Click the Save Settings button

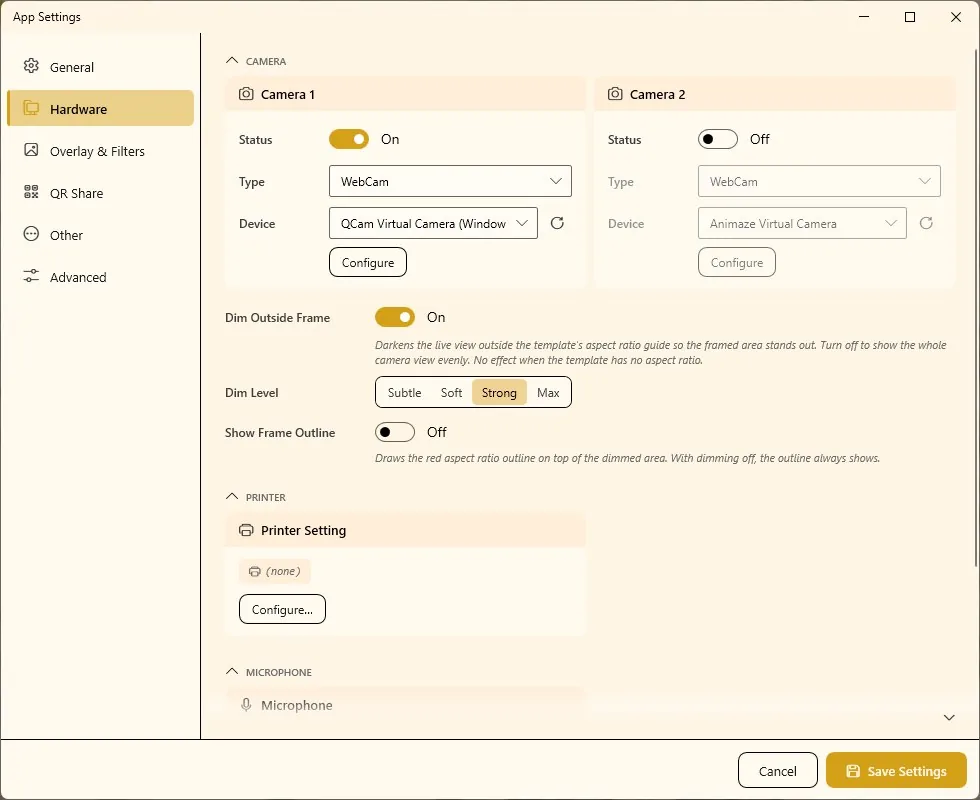pyautogui.click(x=896, y=771)
